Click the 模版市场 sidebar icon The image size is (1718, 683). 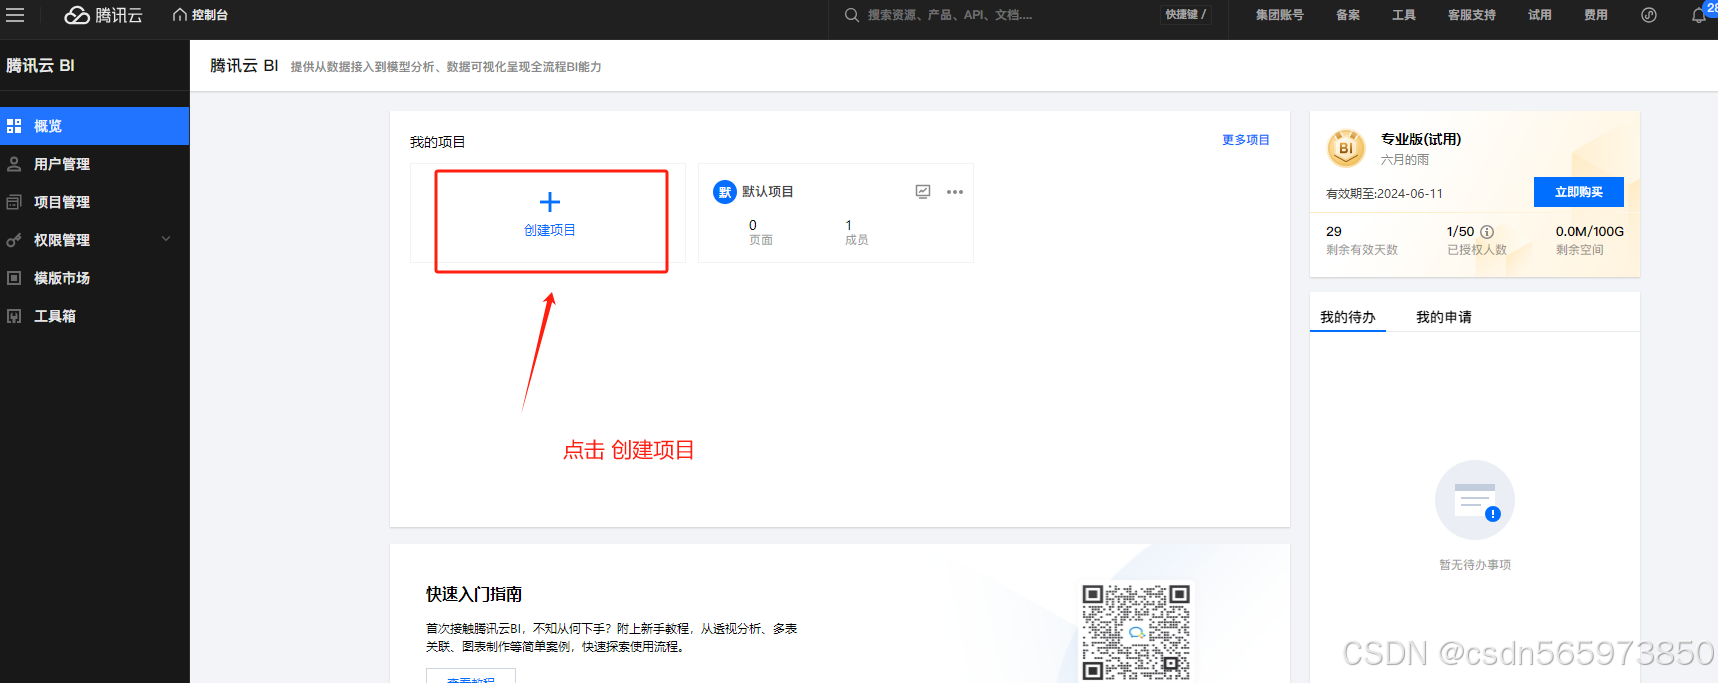tap(14, 278)
